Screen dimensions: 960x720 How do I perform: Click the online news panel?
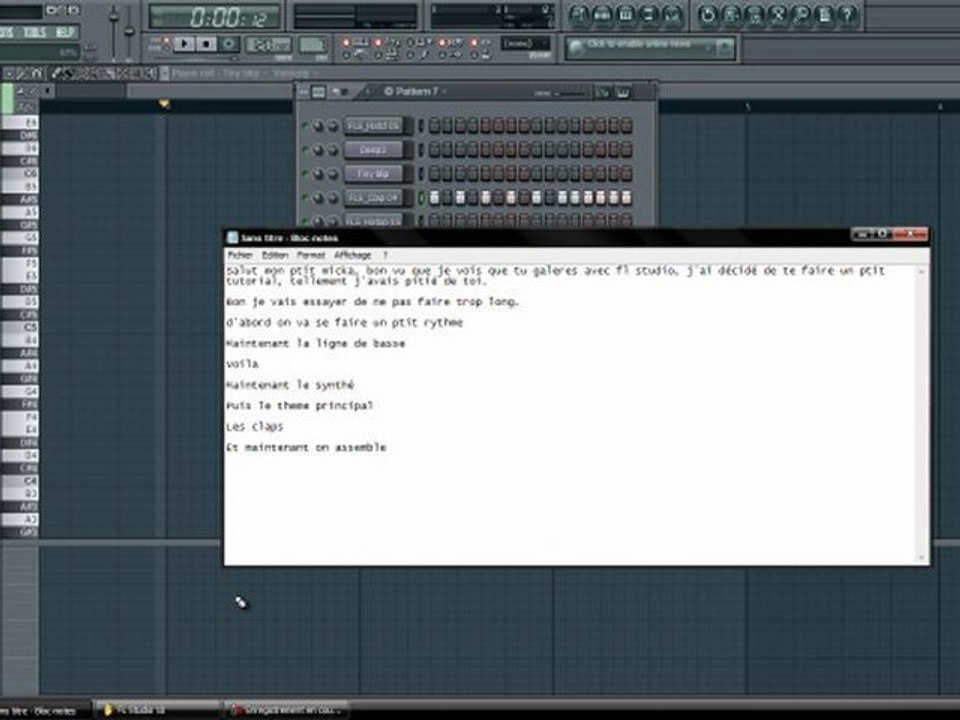(650, 48)
